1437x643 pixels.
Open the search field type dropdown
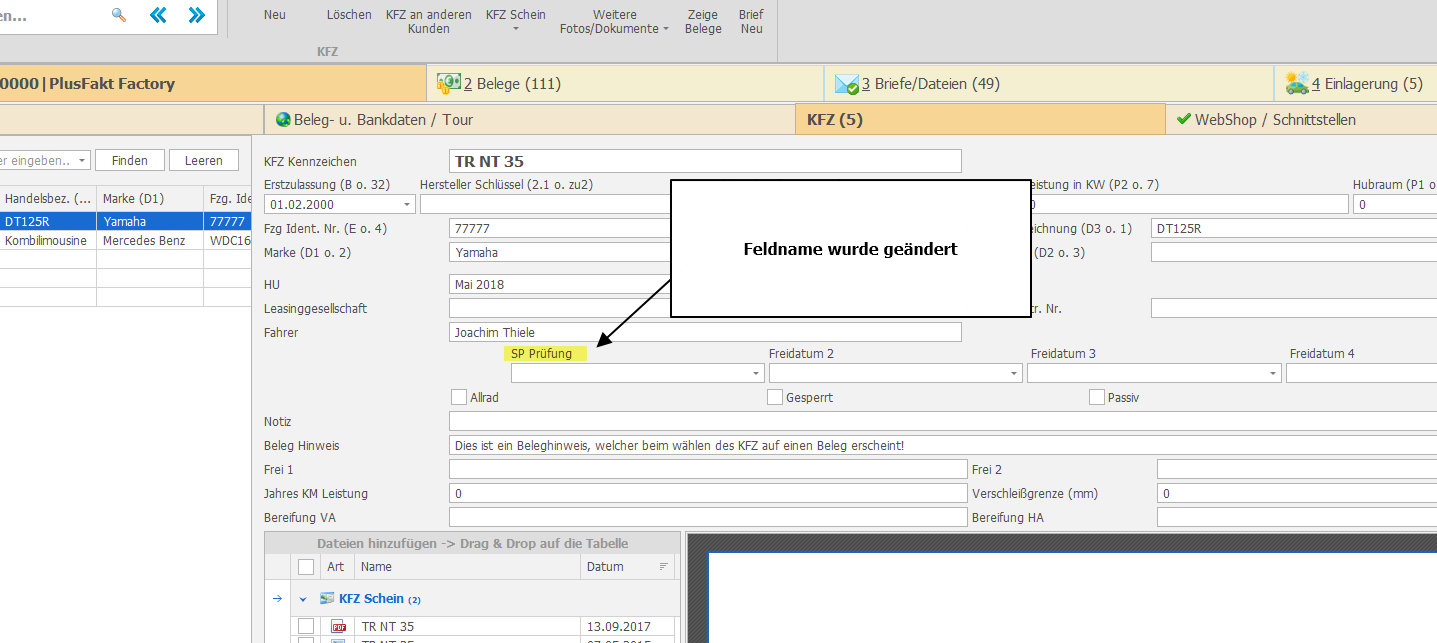pos(81,160)
